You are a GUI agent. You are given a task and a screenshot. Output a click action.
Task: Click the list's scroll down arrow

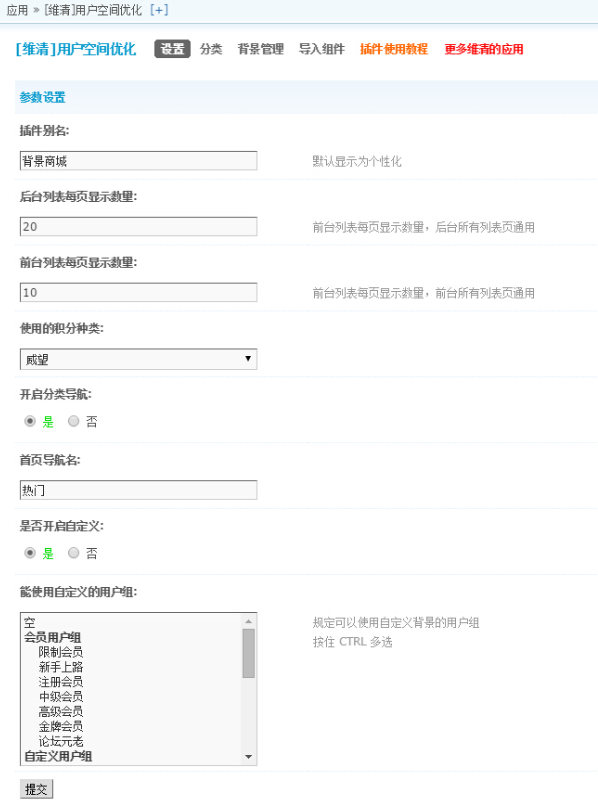coord(249,757)
